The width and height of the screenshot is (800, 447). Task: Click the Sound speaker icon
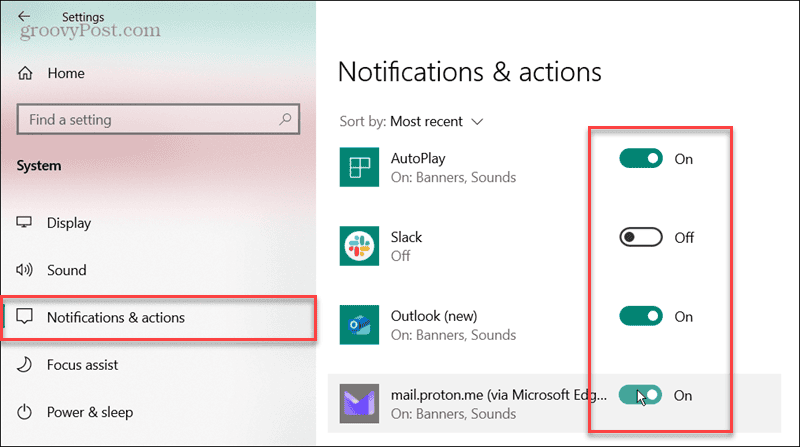click(24, 269)
